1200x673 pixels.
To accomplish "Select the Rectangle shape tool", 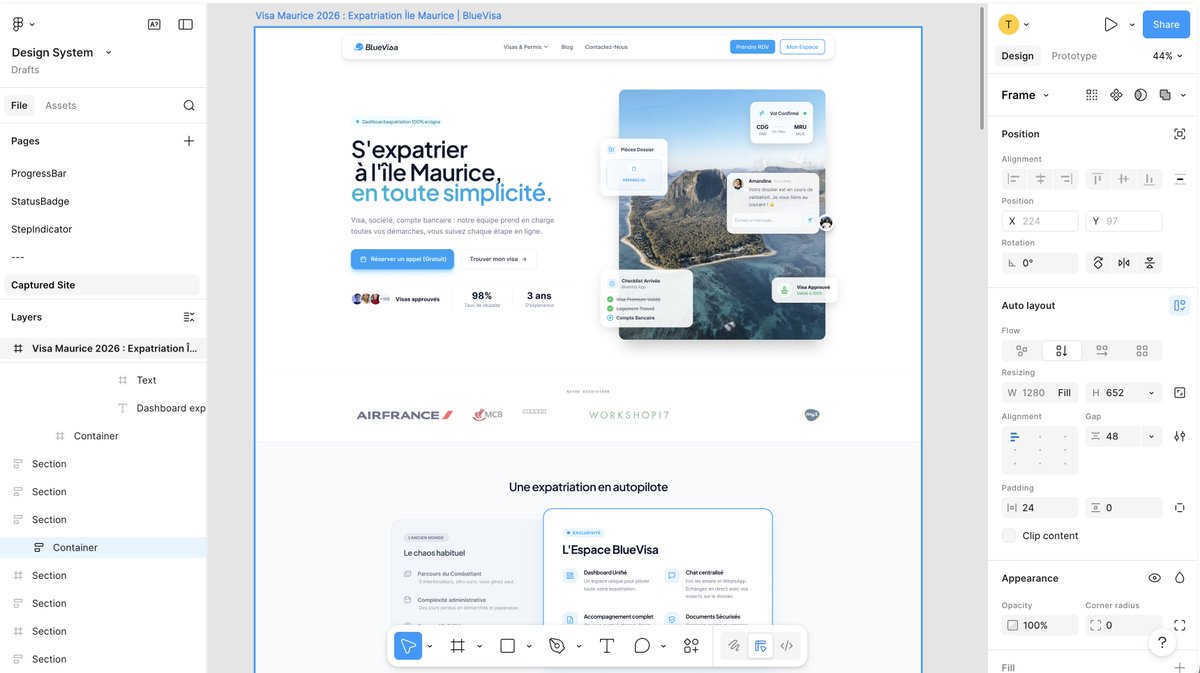I will click(x=507, y=646).
